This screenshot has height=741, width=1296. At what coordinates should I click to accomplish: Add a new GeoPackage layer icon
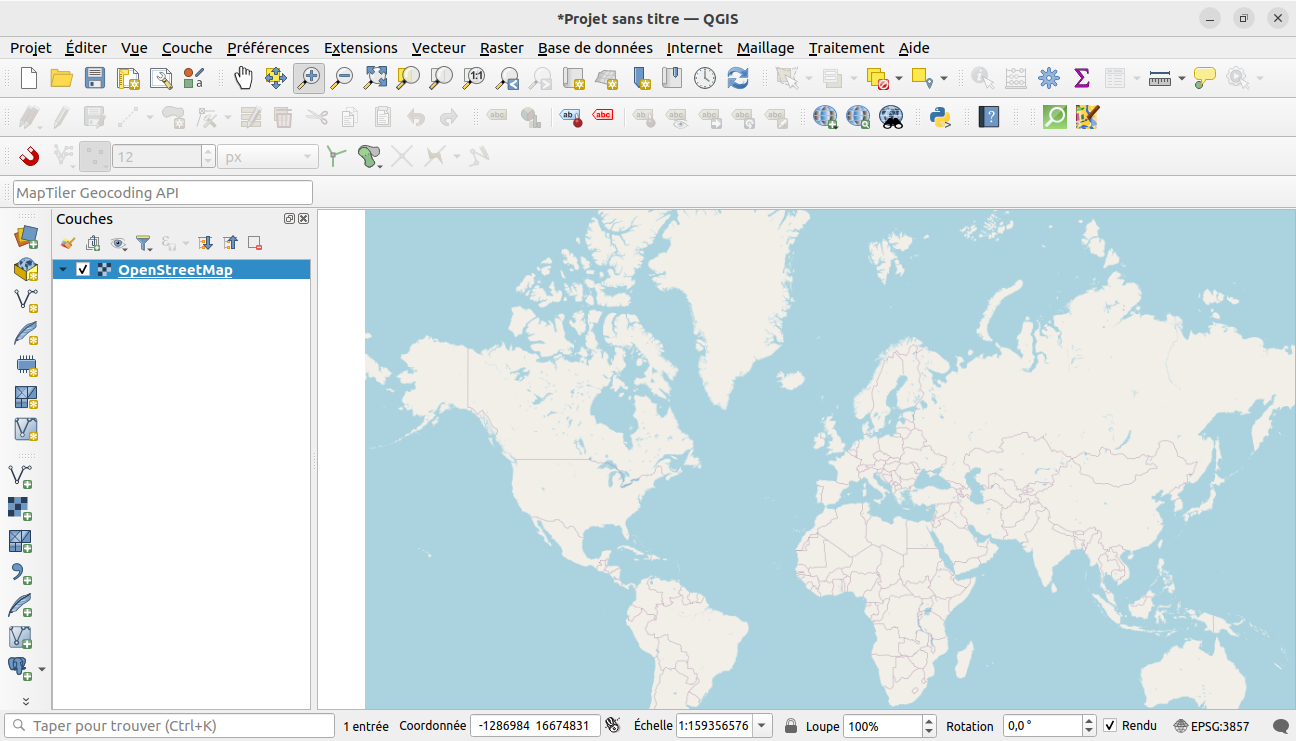point(26,269)
